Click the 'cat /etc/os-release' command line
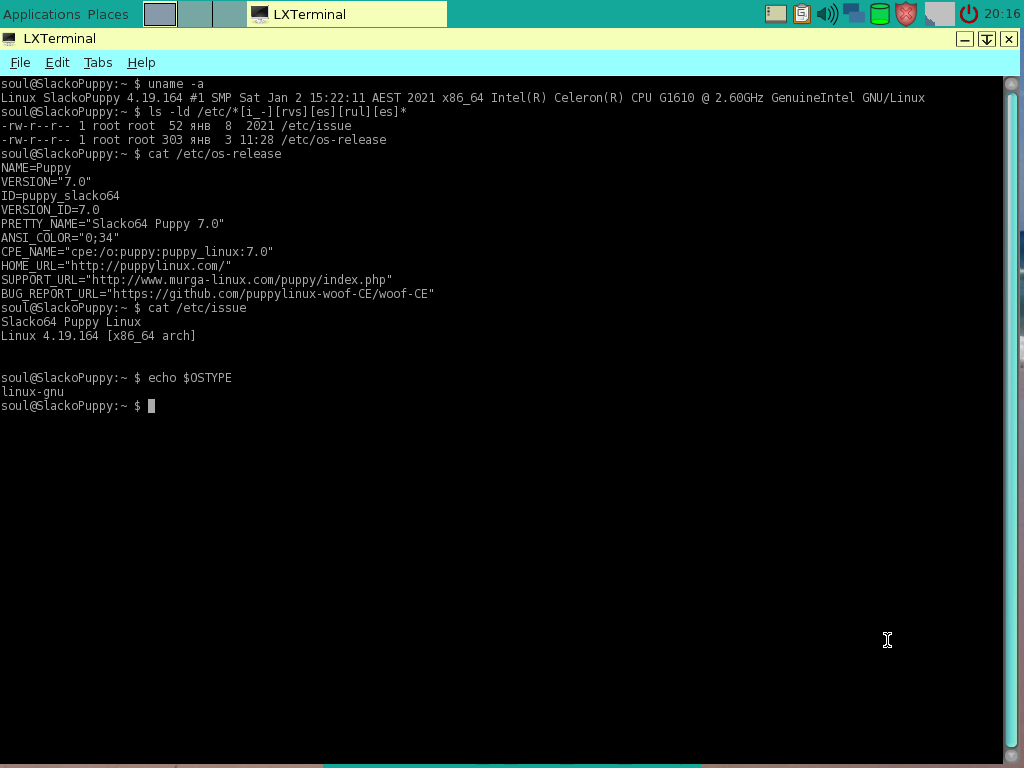Image resolution: width=1024 pixels, height=768 pixels. 141,153
